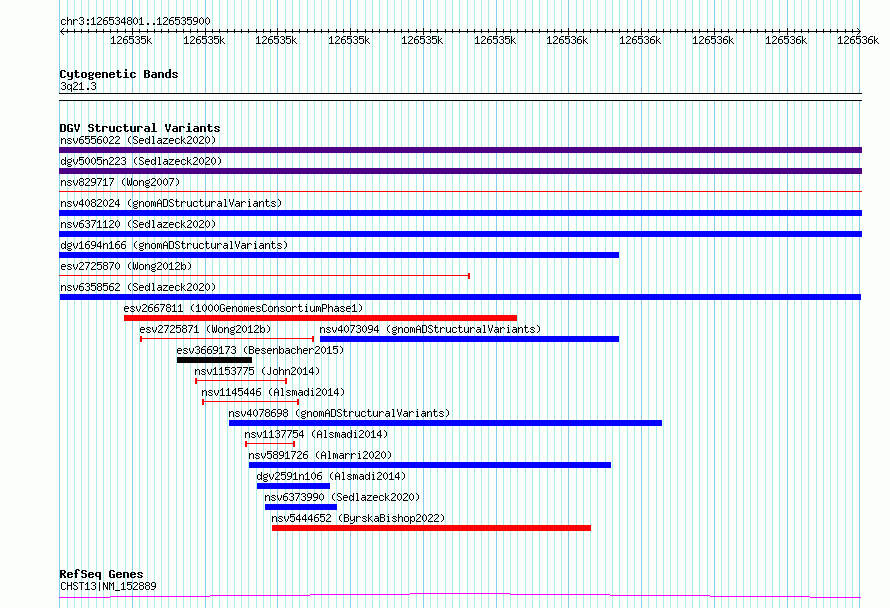Image resolution: width=890 pixels, height=608 pixels.
Task: Click esv2667811 (1000GenomesConsortiumPhase1) label
Action: [x=244, y=308]
